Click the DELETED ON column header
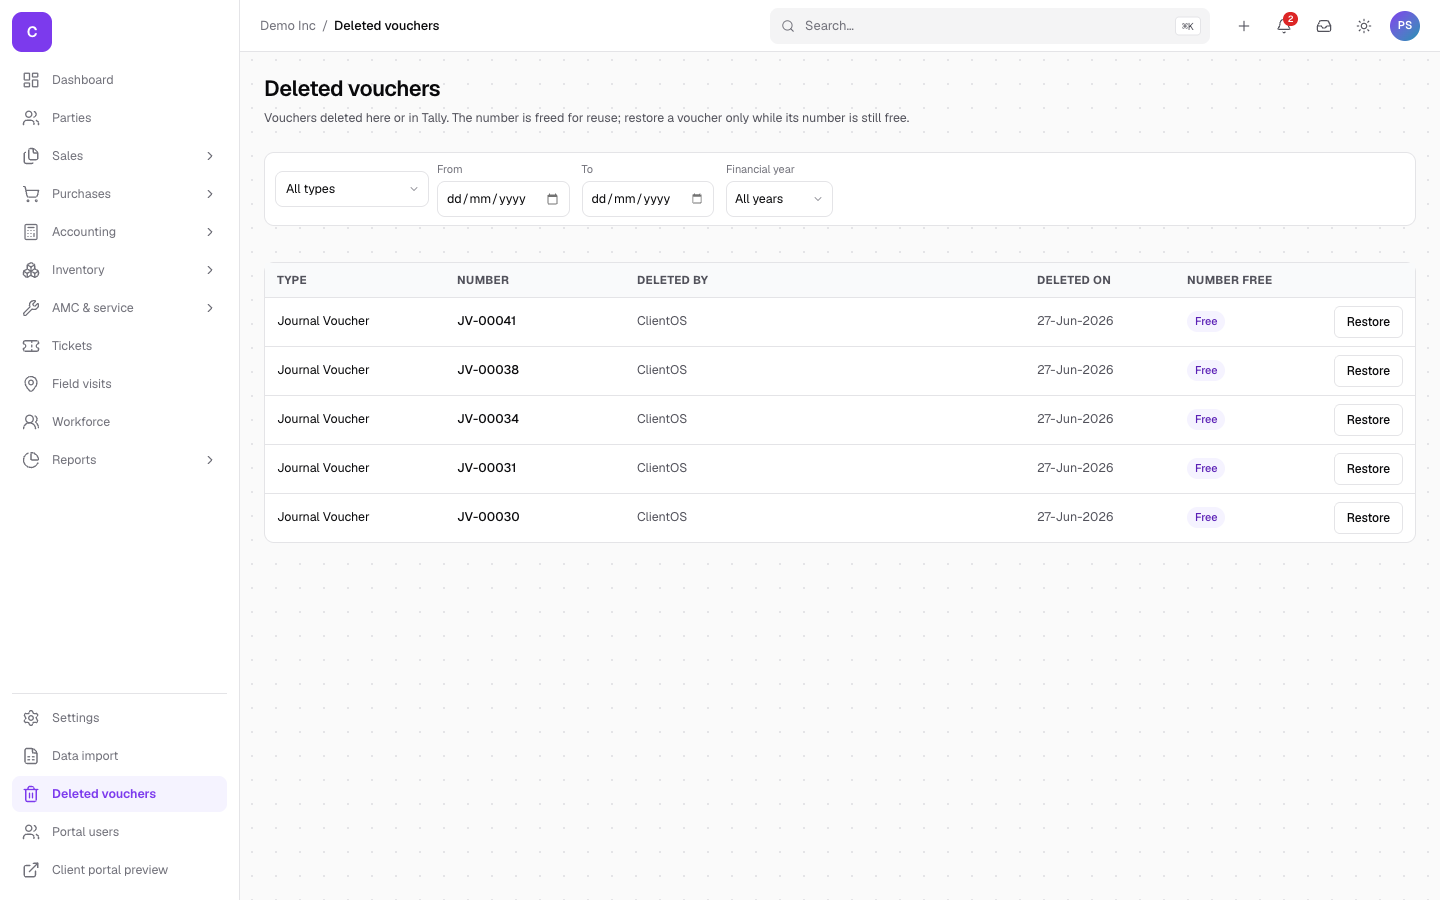The image size is (1440, 900). [x=1074, y=280]
